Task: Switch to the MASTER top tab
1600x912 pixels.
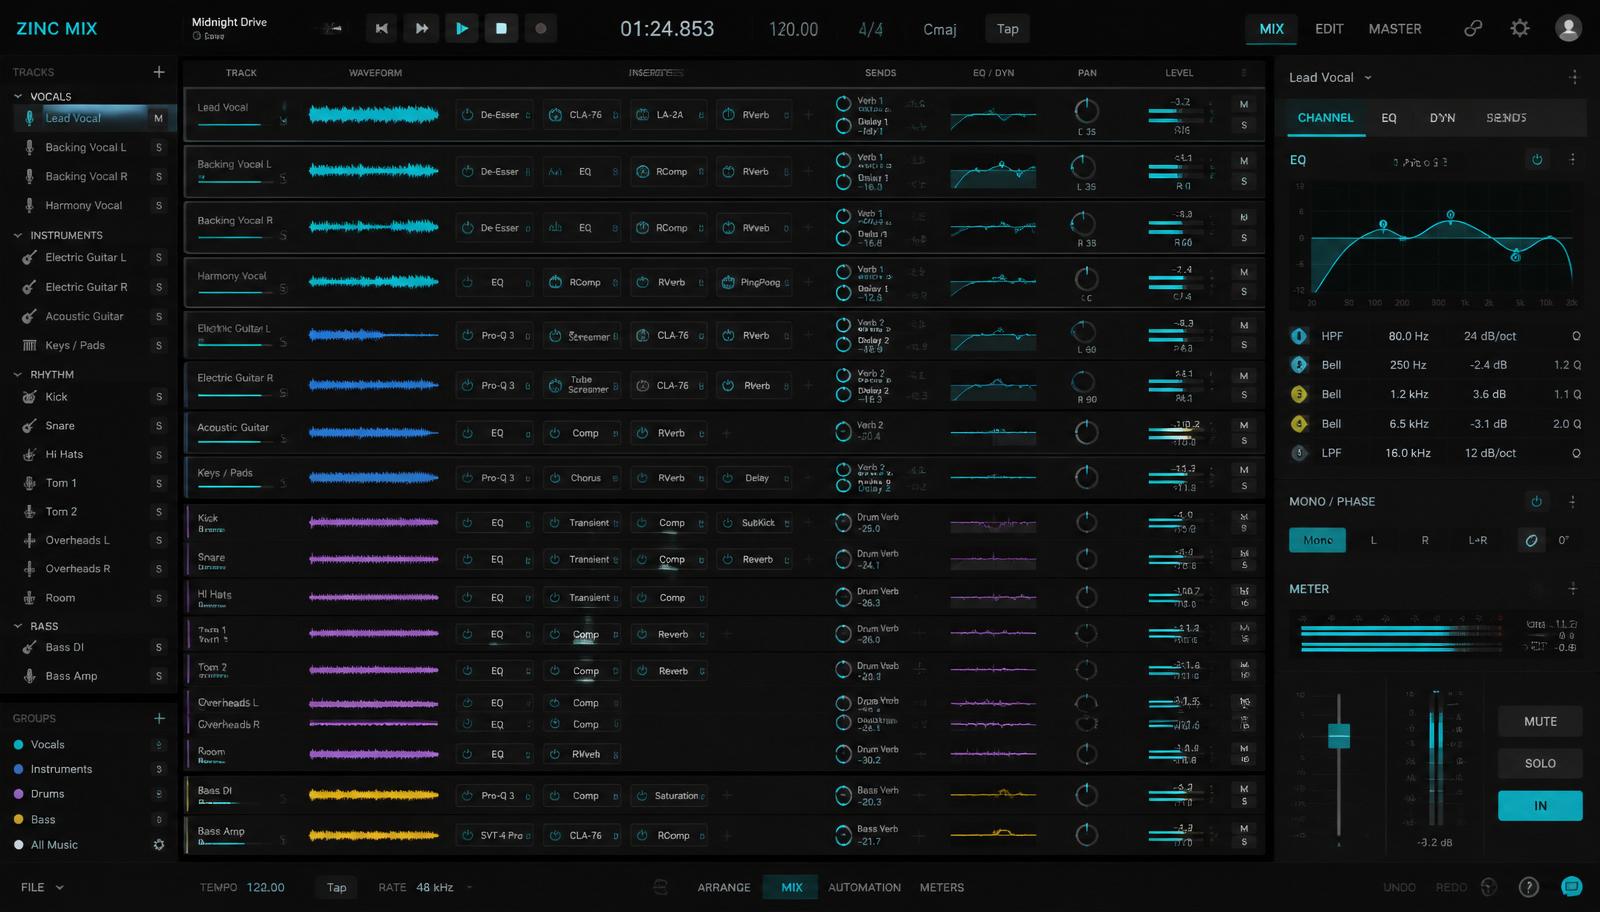Action: coord(1395,29)
